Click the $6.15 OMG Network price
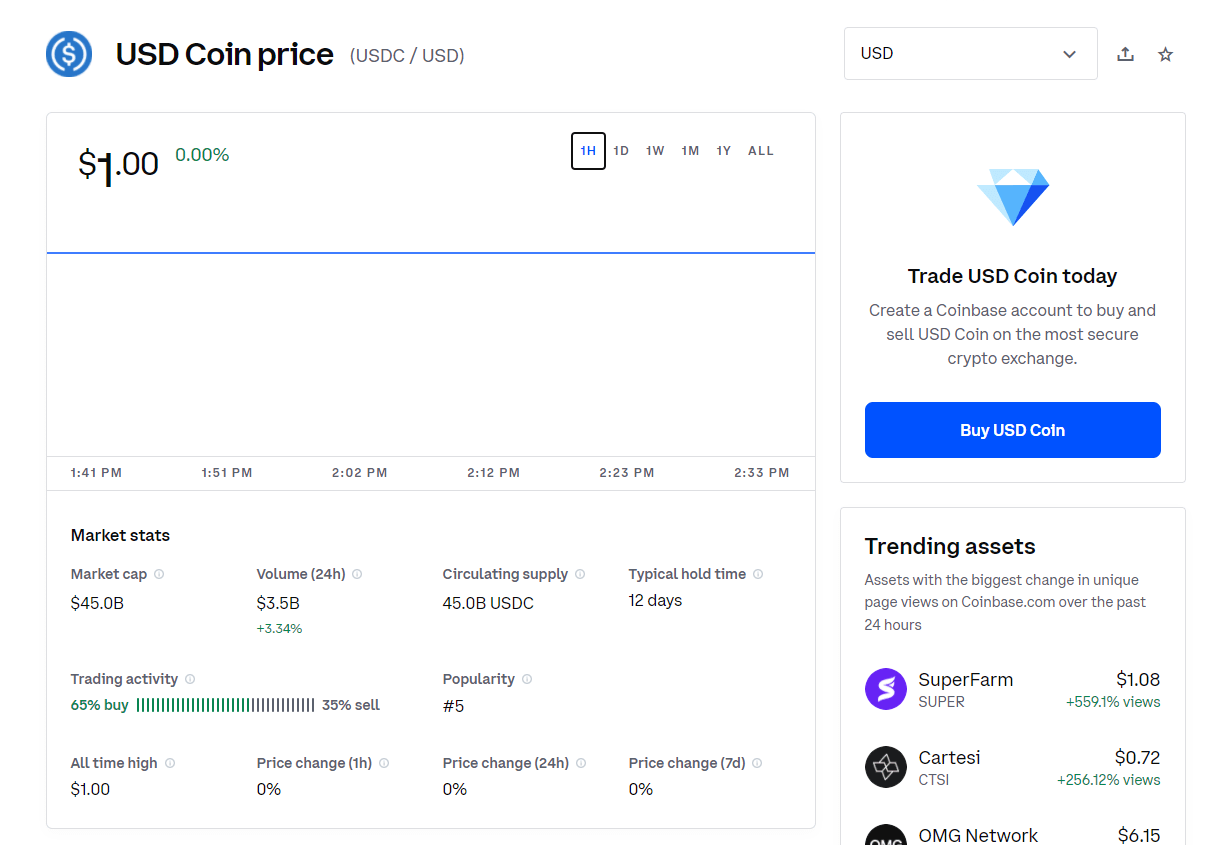The image size is (1206, 845). click(1139, 835)
